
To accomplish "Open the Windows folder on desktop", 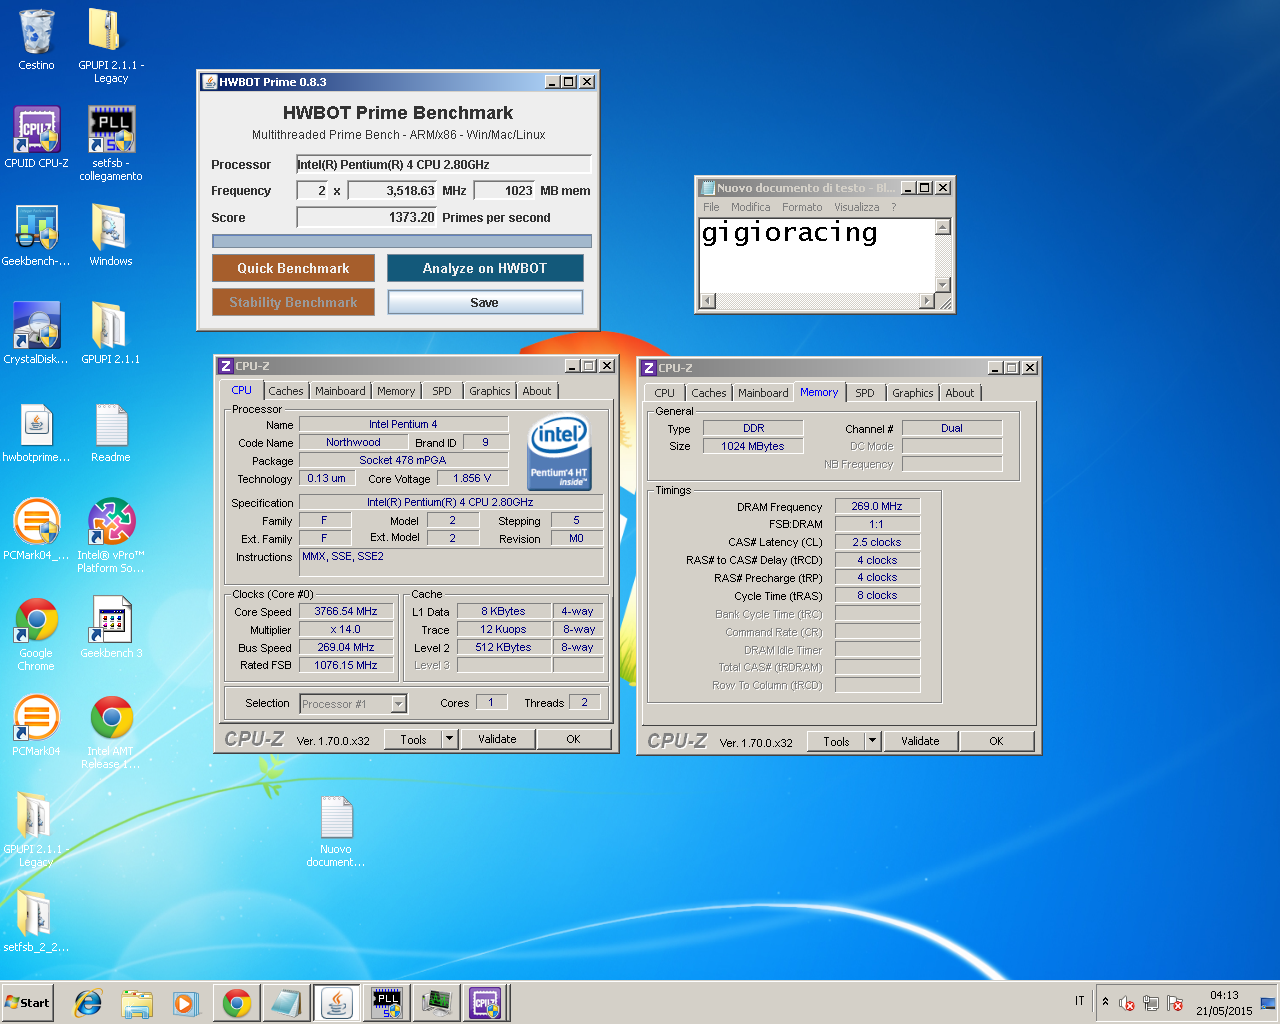I will tap(110, 235).
